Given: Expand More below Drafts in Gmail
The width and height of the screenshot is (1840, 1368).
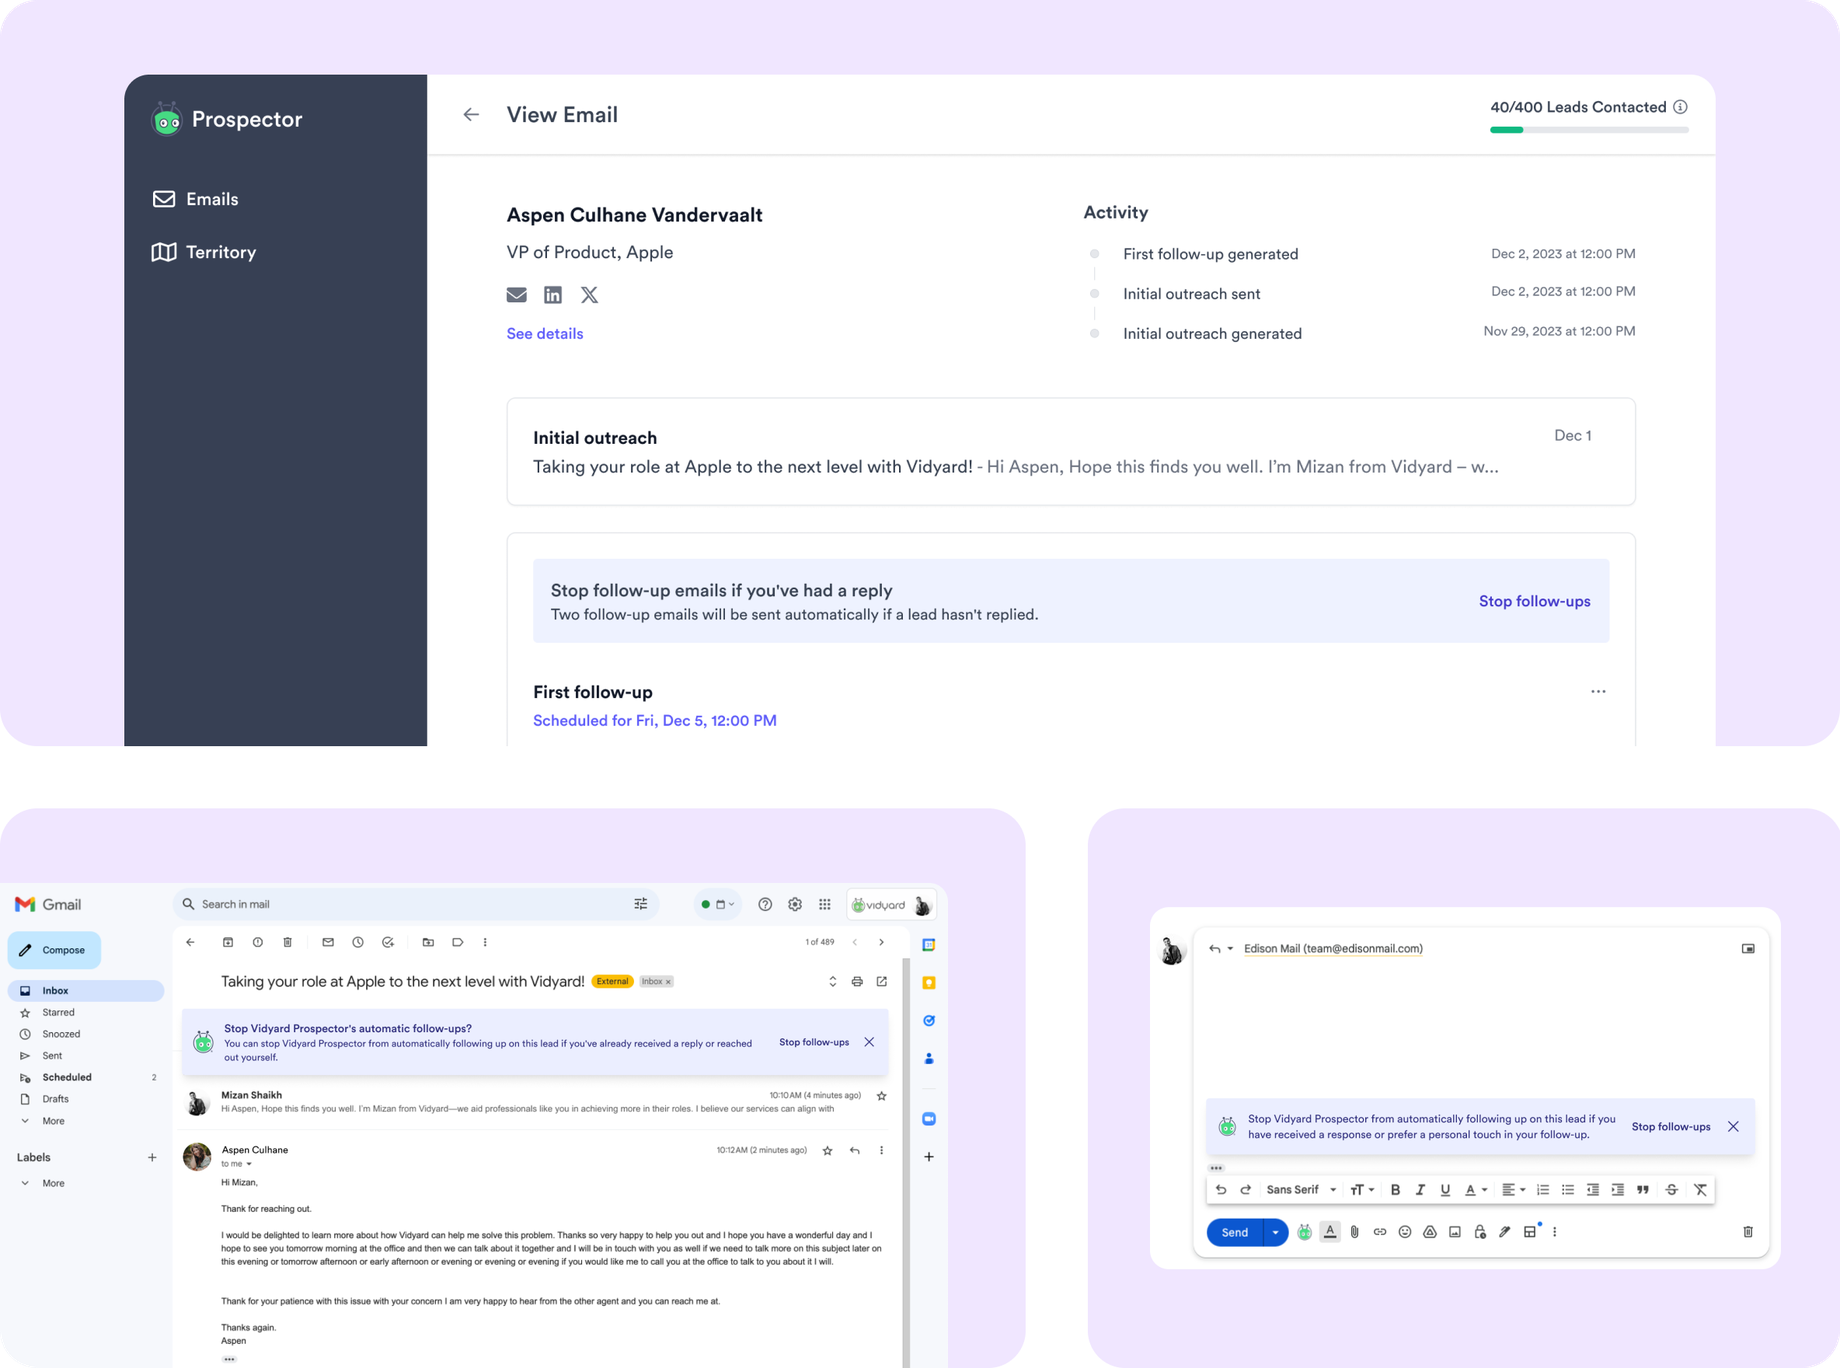Looking at the screenshot, I should [53, 1121].
